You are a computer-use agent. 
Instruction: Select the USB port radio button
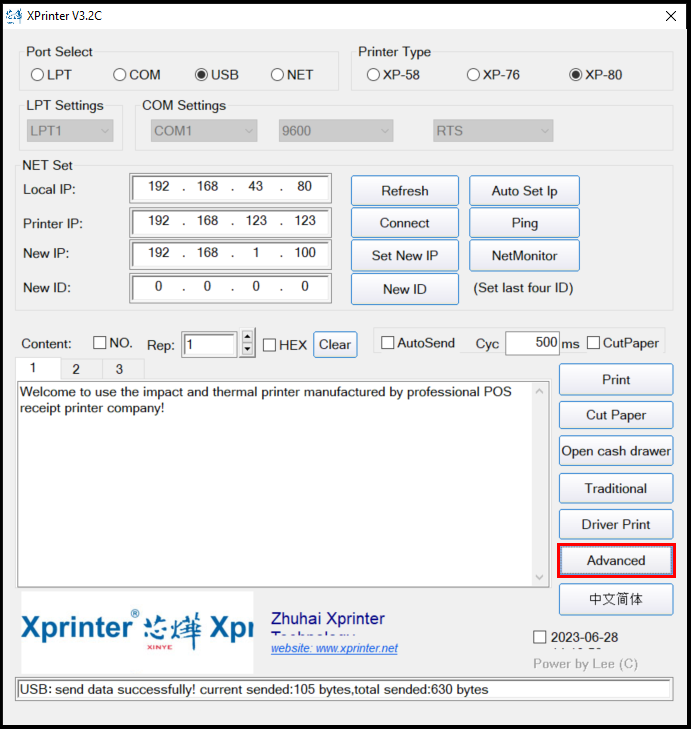[x=201, y=75]
